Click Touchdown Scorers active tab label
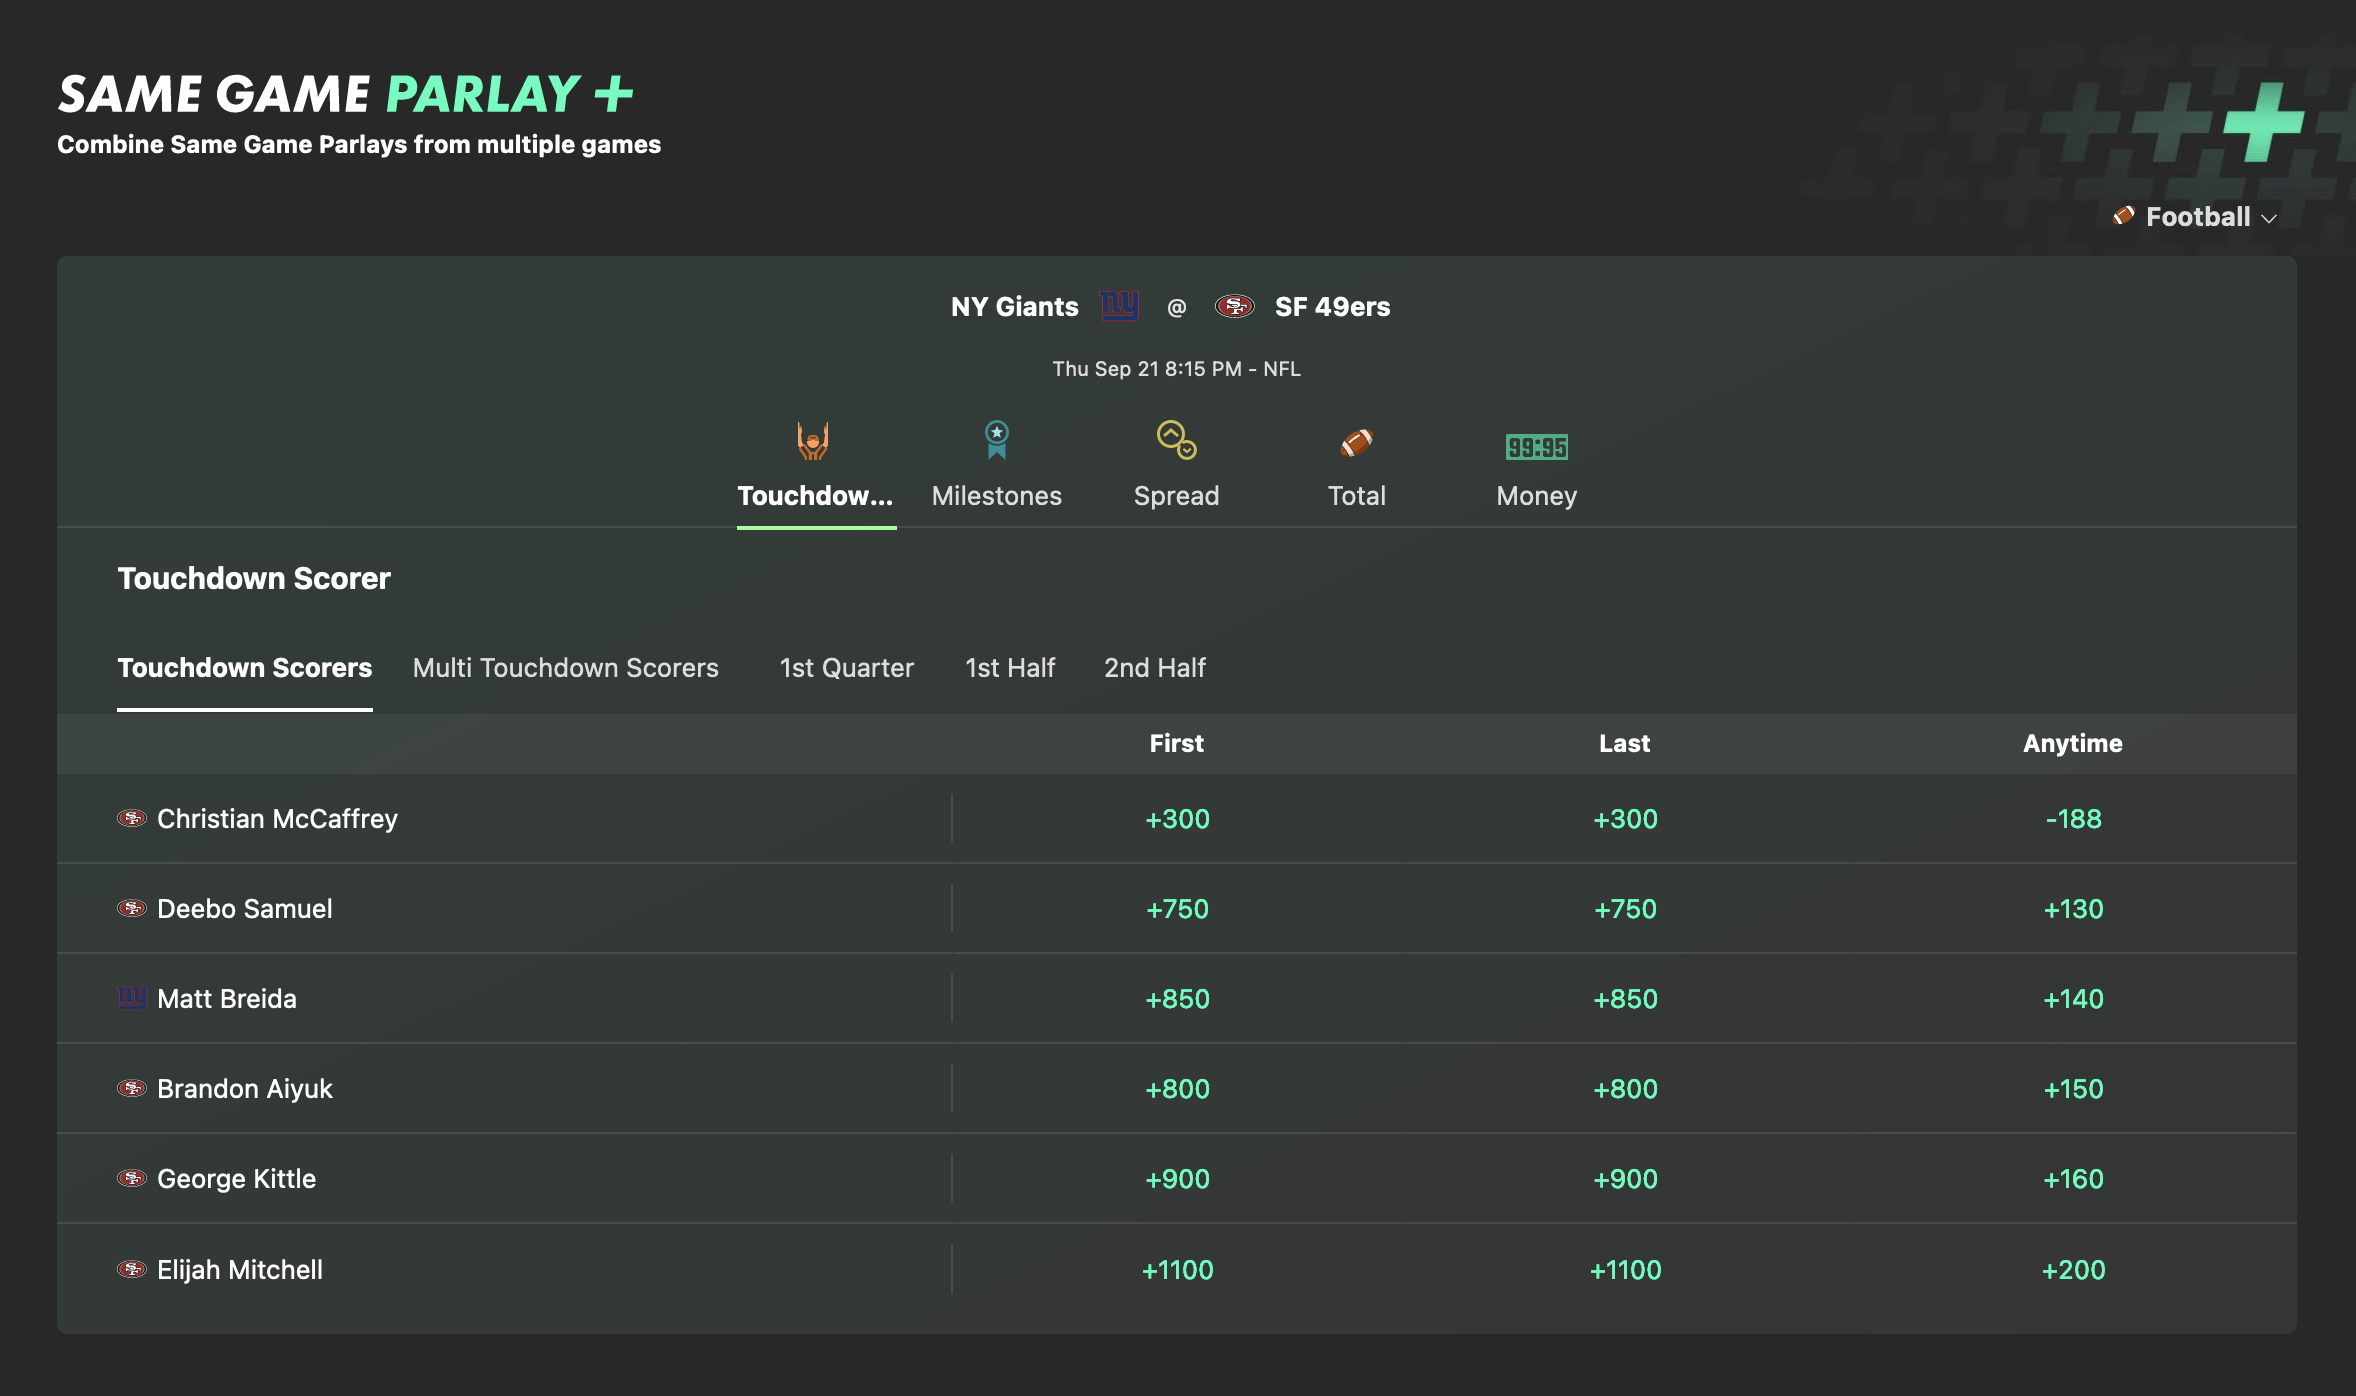Screen dimensions: 2356x1396 244,666
